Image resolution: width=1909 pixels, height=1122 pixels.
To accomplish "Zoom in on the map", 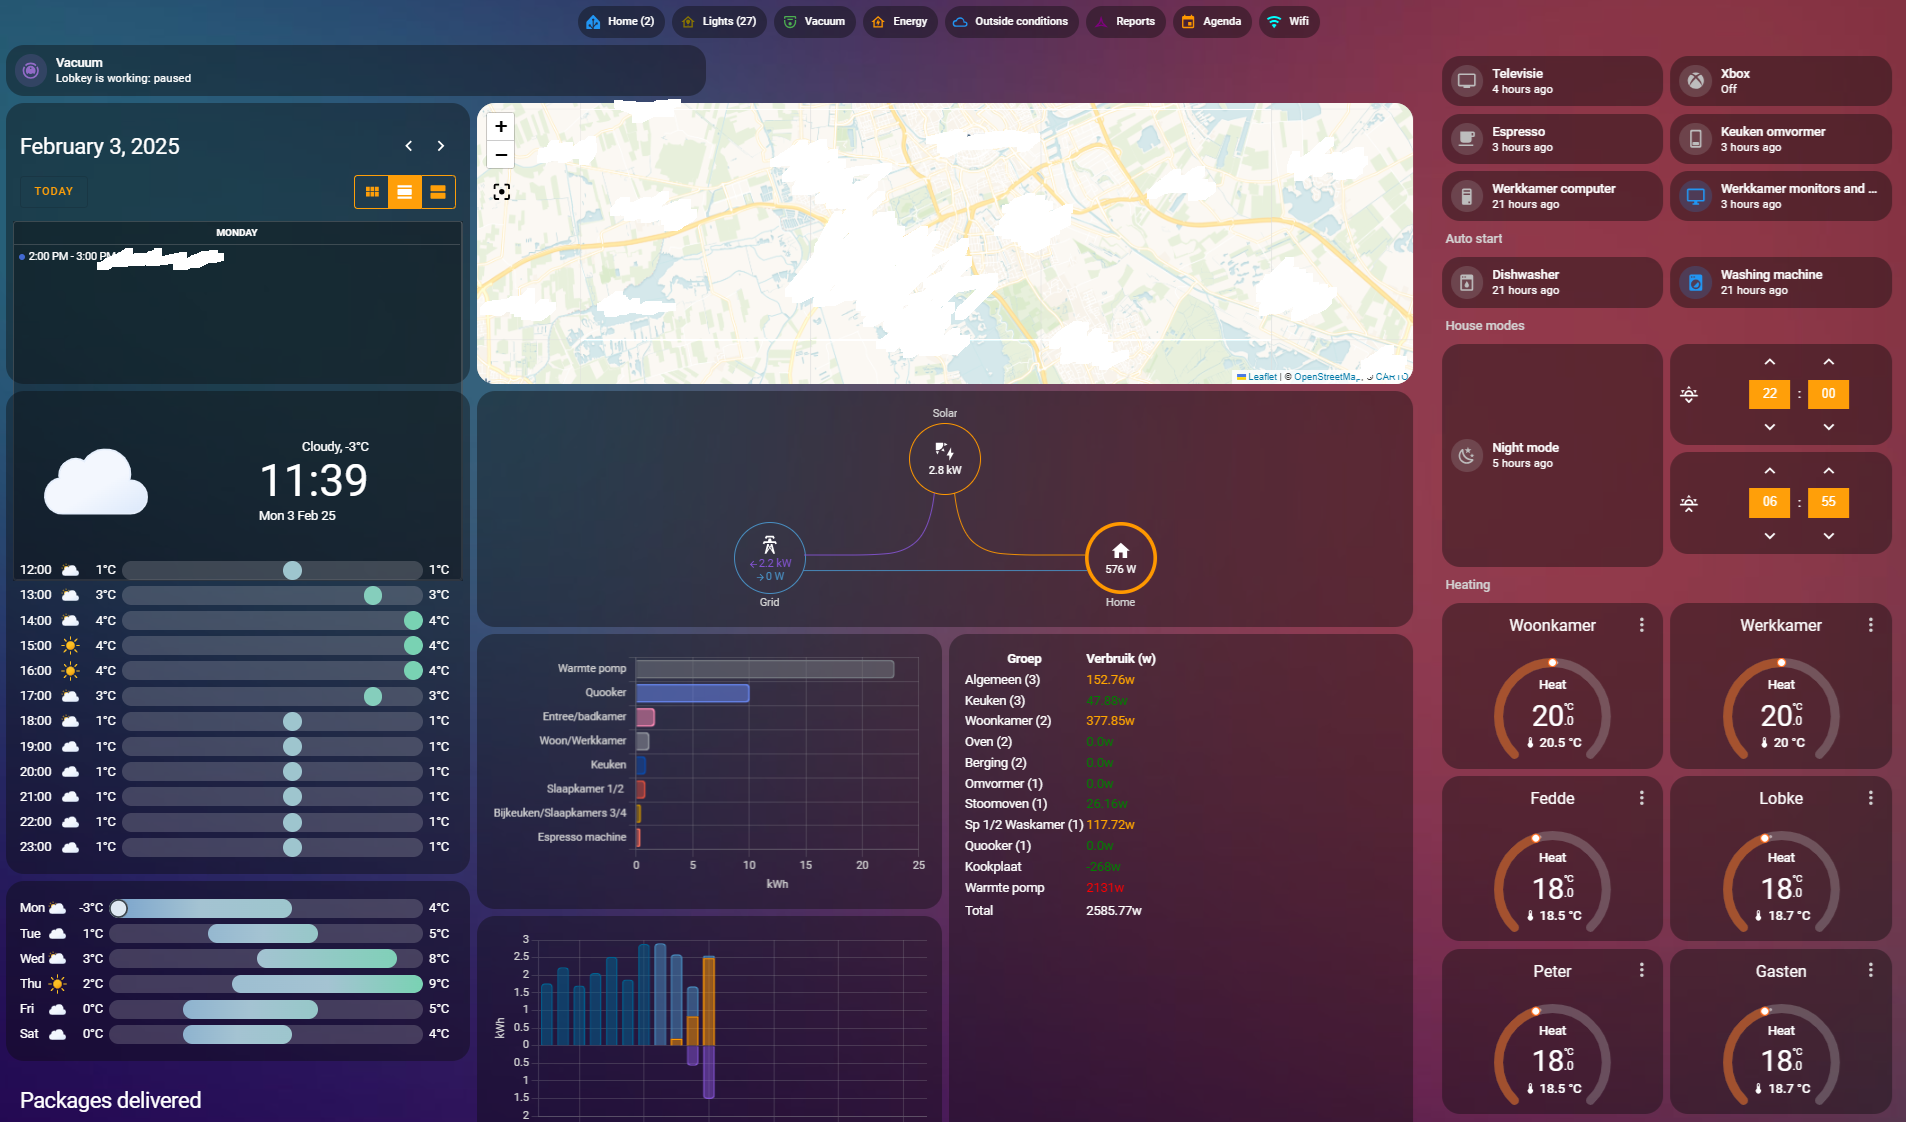I will [501, 127].
